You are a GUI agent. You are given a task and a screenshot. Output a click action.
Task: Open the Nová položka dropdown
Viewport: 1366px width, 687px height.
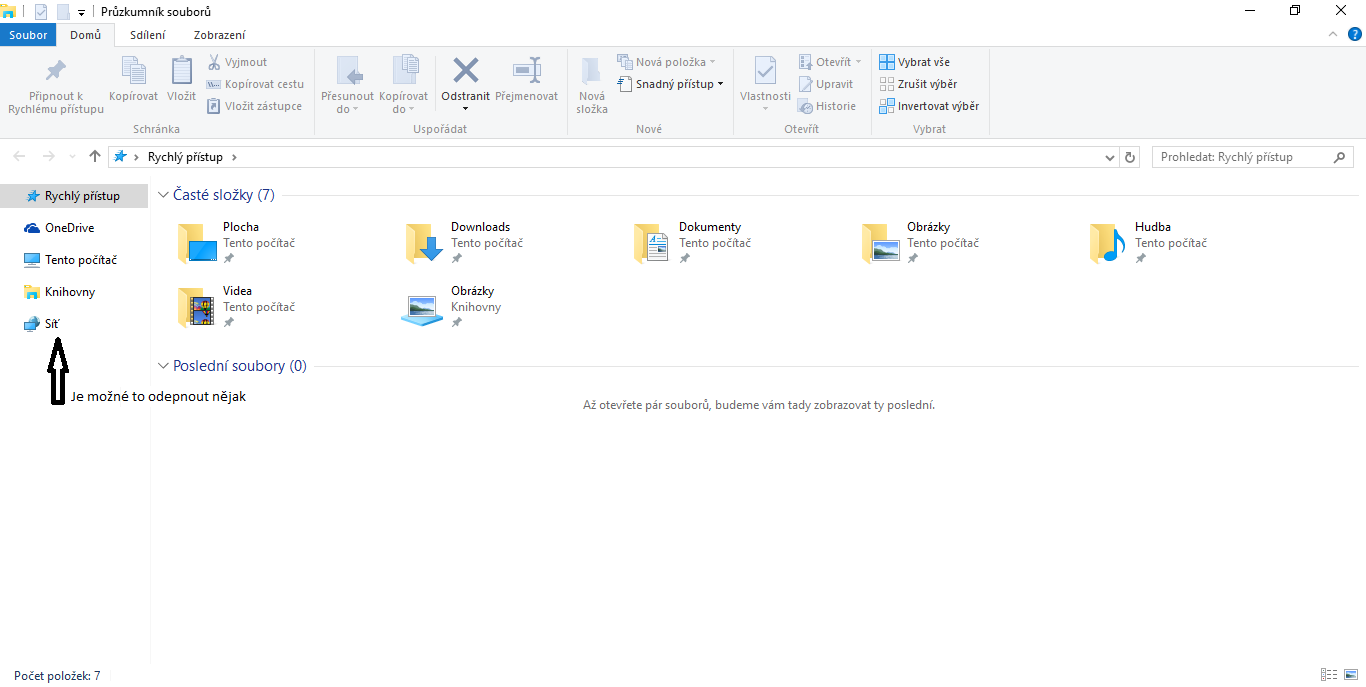click(666, 62)
